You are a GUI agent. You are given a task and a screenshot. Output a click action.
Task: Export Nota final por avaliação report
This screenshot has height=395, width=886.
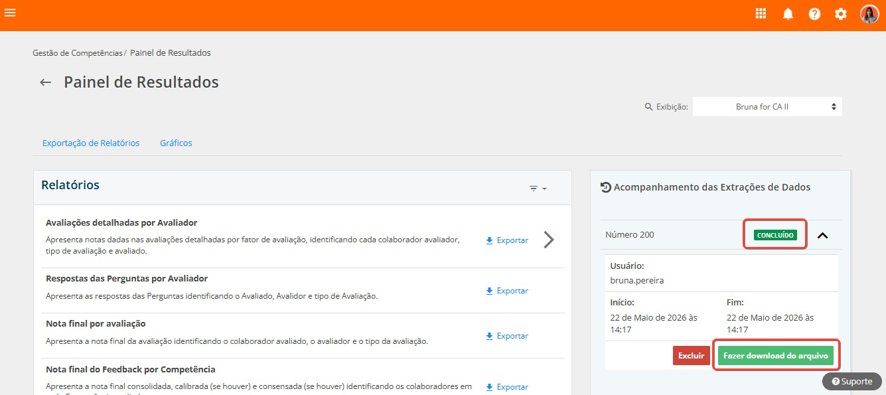coord(507,336)
